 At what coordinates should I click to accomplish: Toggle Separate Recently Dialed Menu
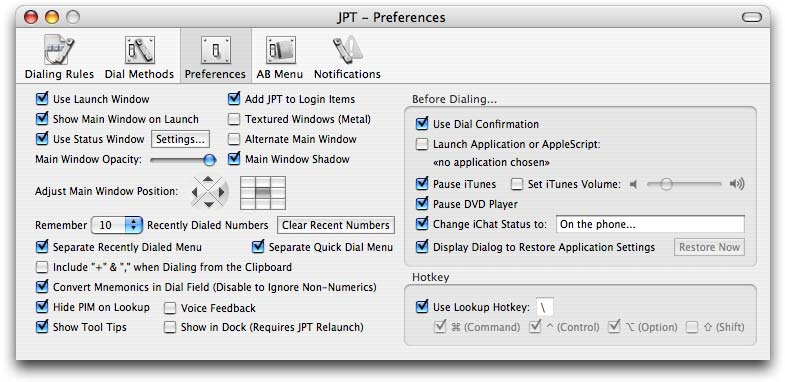point(42,246)
